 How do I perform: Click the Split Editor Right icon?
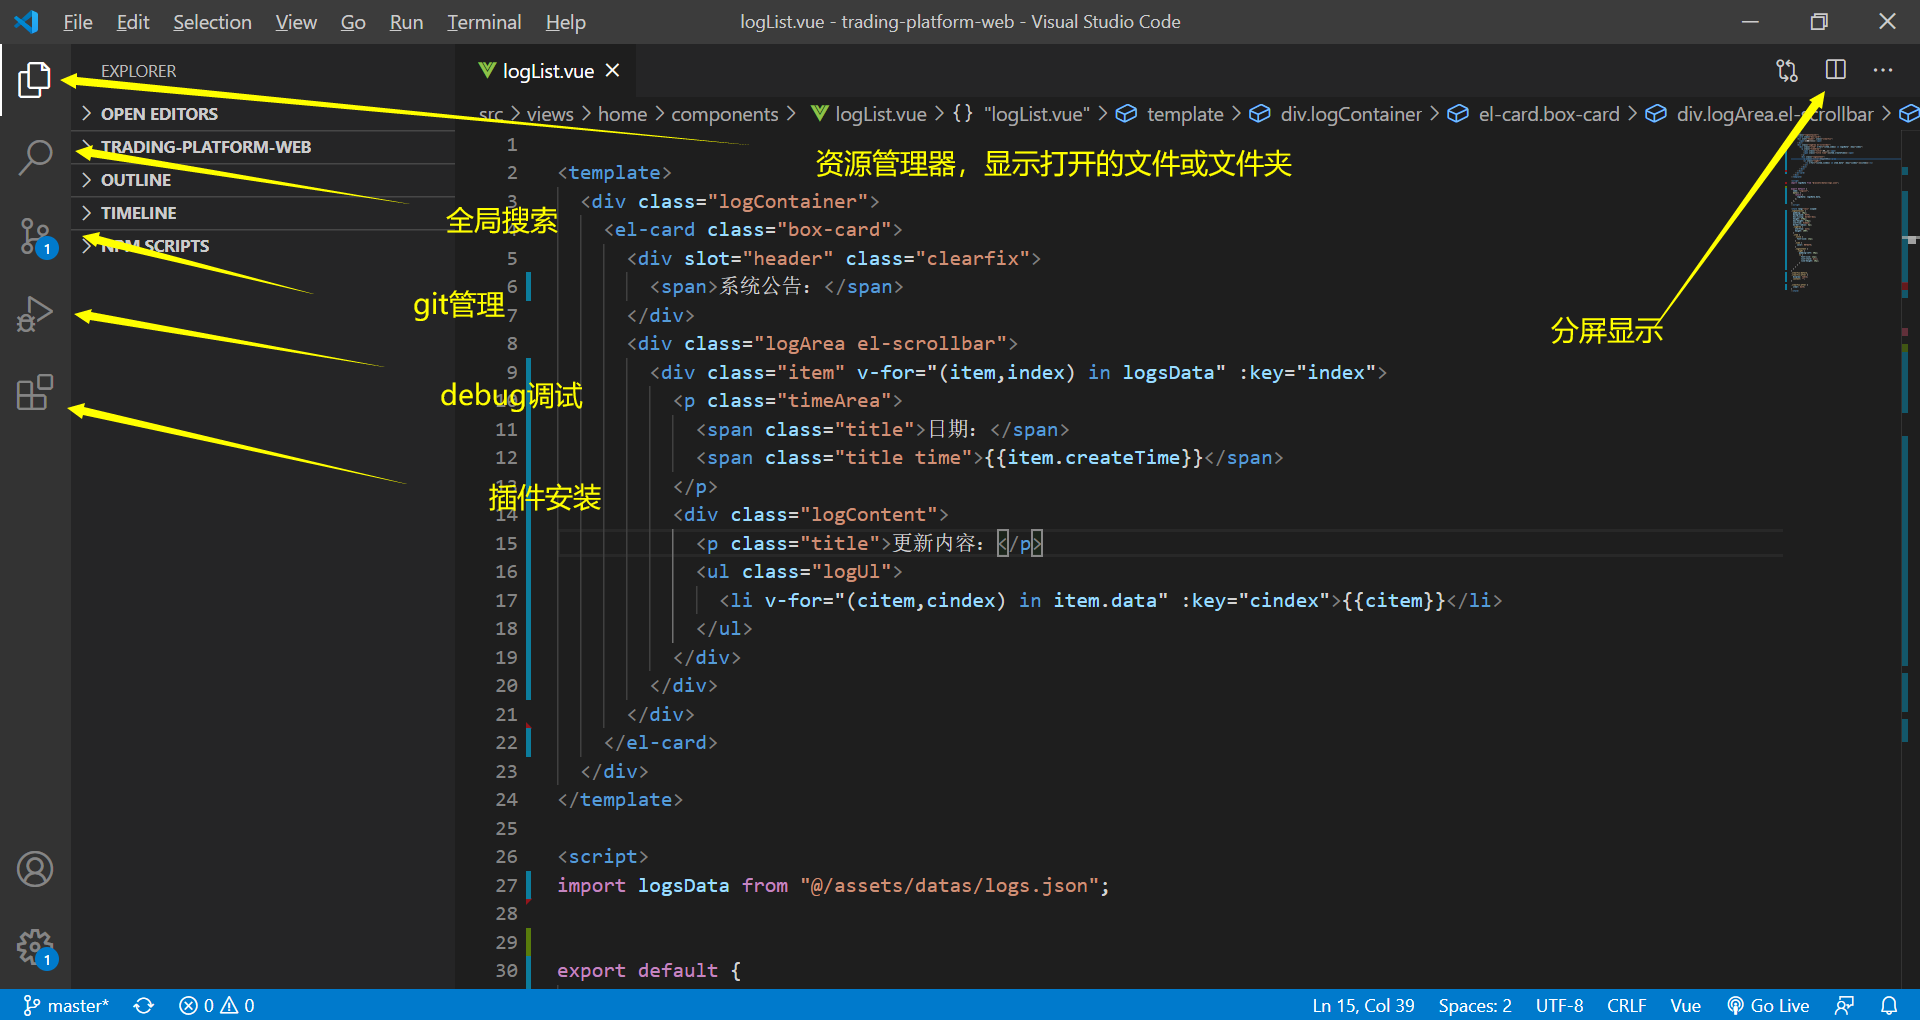click(x=1835, y=70)
